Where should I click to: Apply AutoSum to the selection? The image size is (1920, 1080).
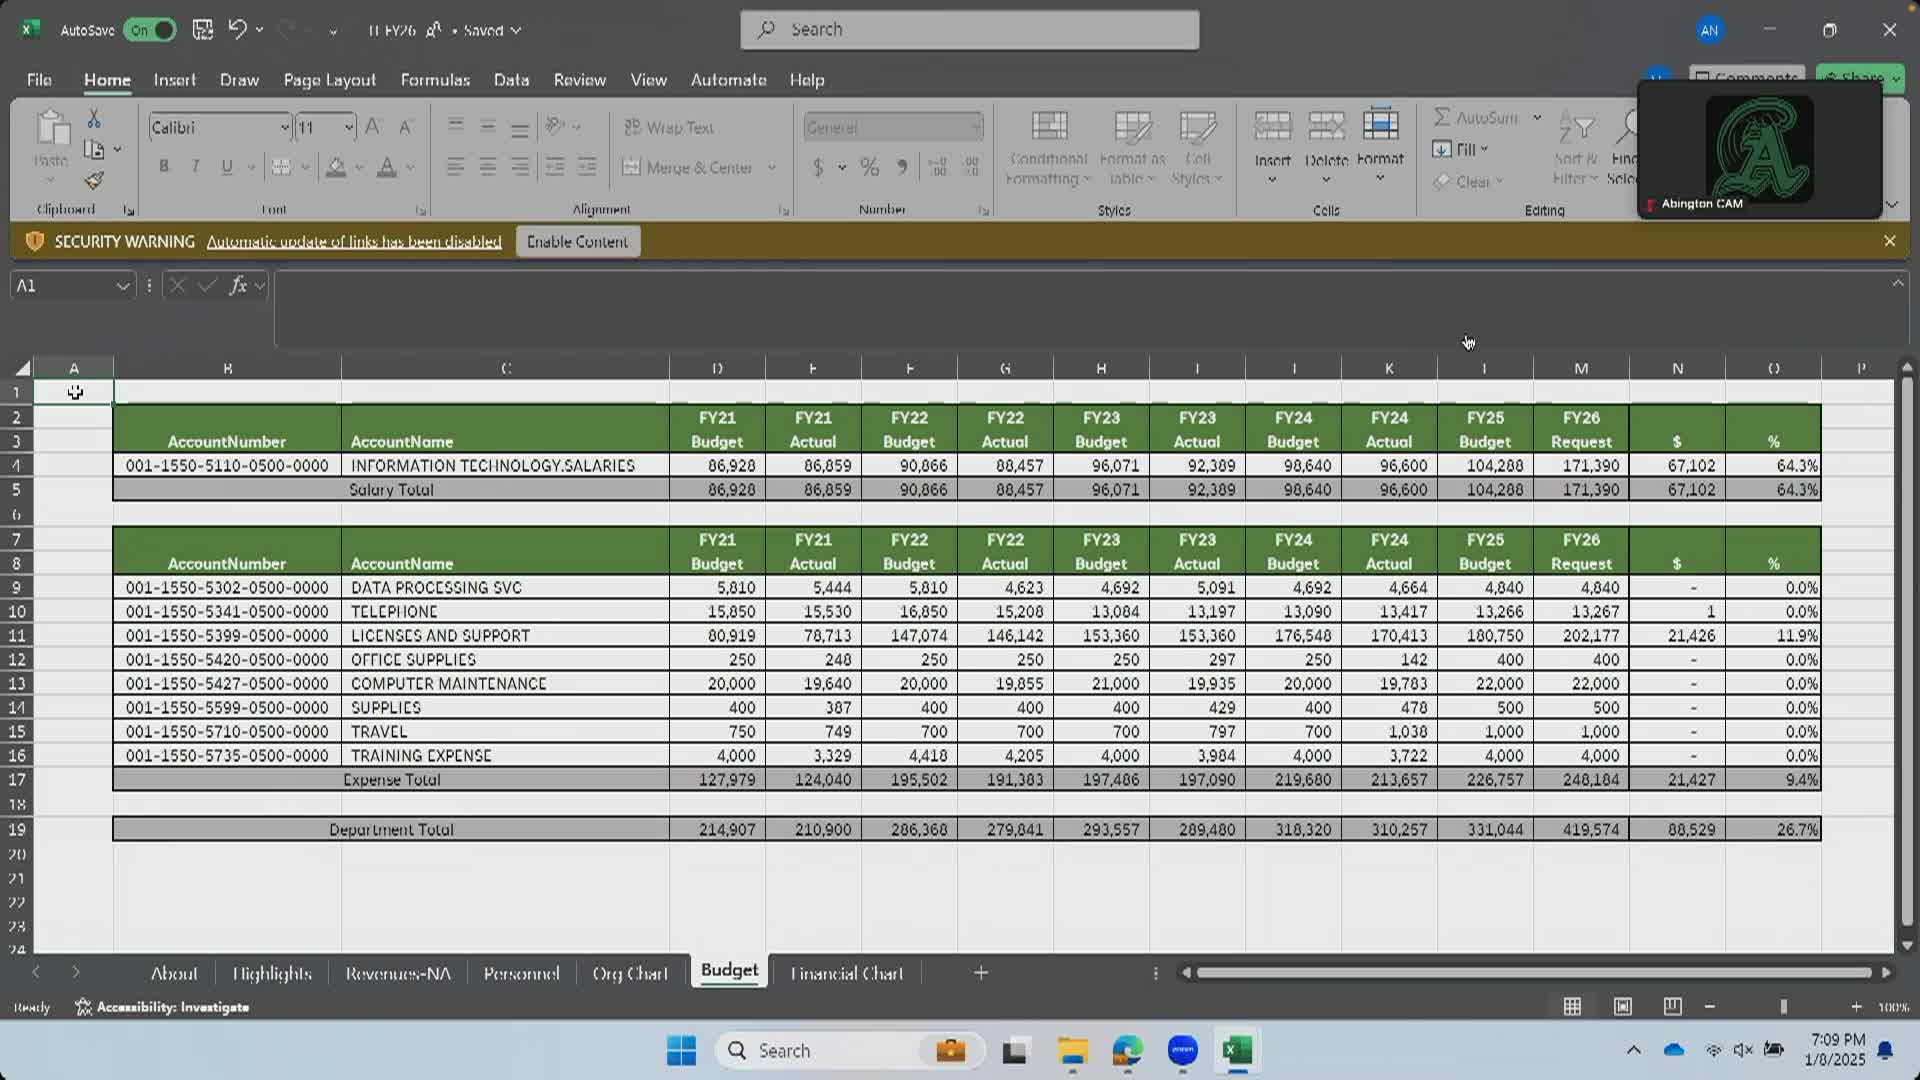(1479, 117)
